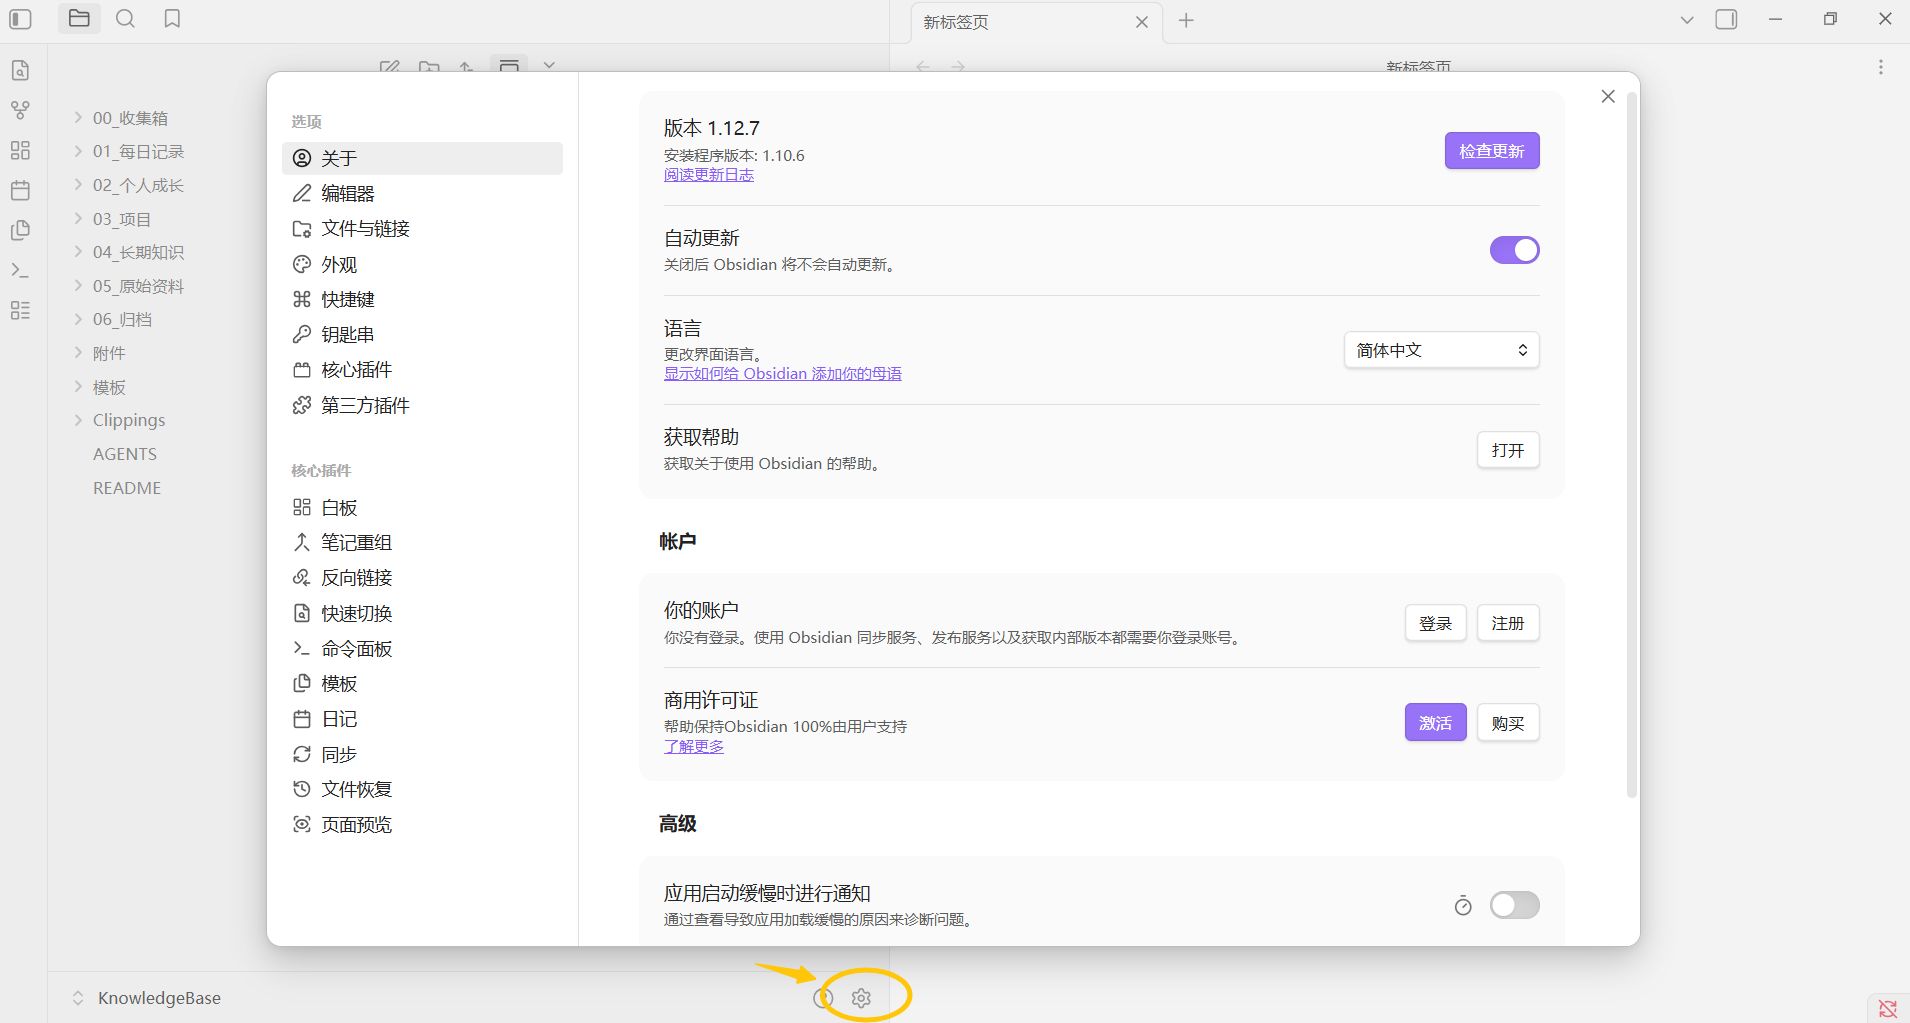The image size is (1910, 1023).
Task: Open the bookmarks tab icon
Action: [x=172, y=19]
